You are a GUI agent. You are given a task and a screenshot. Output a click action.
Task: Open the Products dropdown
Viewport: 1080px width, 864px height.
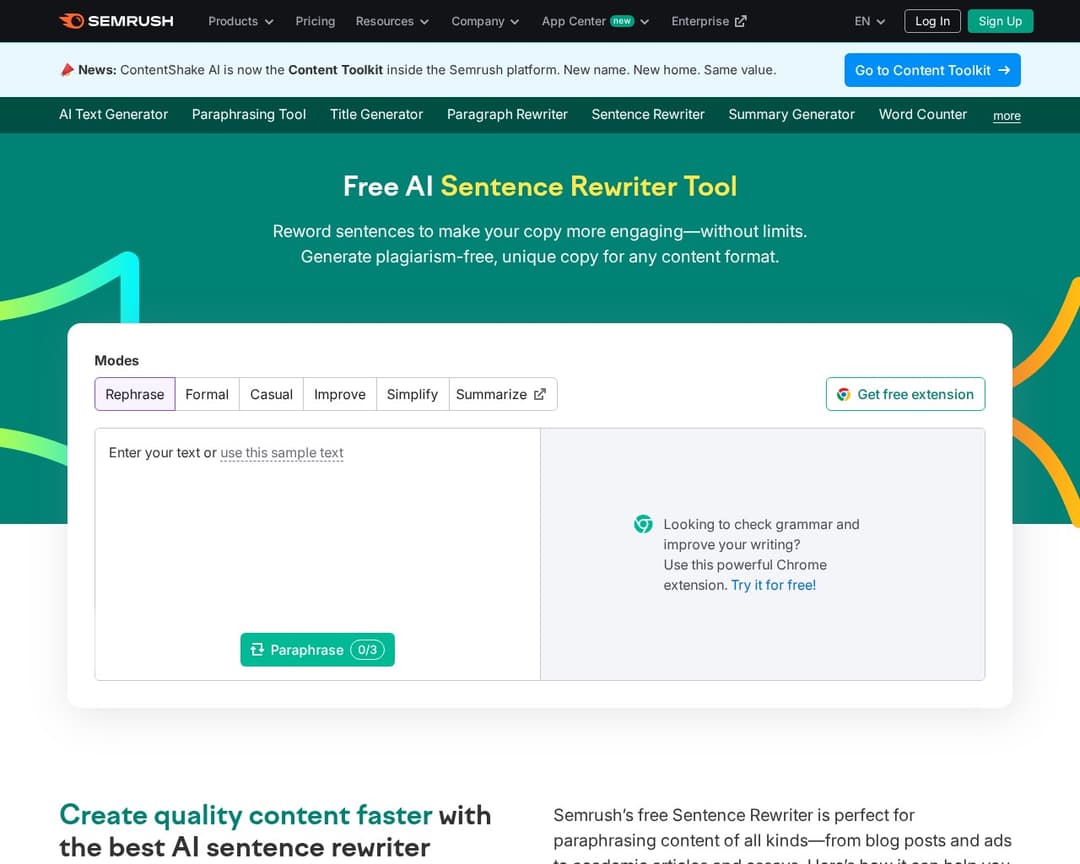tap(240, 21)
